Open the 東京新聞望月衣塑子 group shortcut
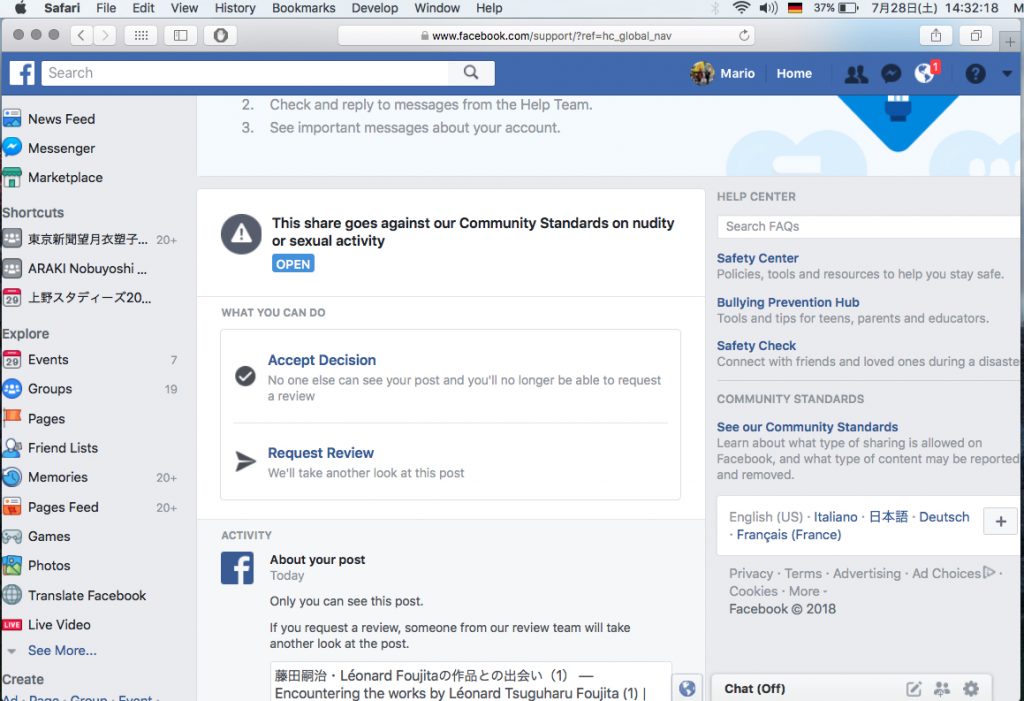Screen dimensions: 1024x701 pyautogui.click(x=88, y=239)
